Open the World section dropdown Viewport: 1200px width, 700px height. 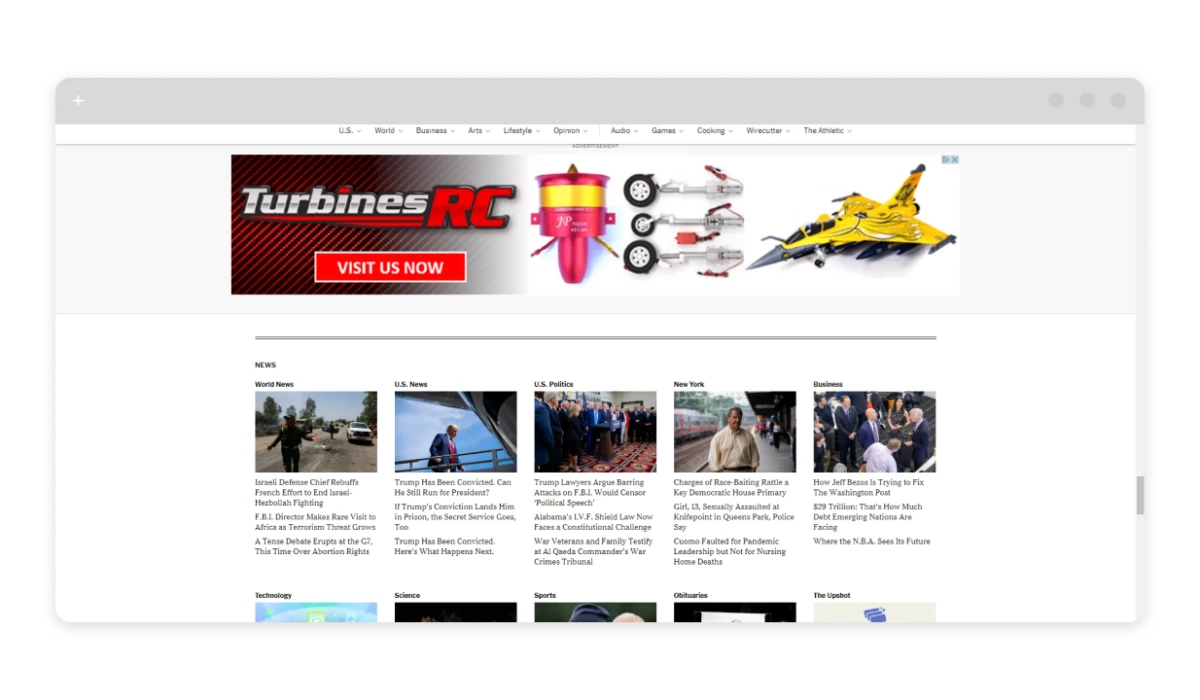tap(388, 131)
